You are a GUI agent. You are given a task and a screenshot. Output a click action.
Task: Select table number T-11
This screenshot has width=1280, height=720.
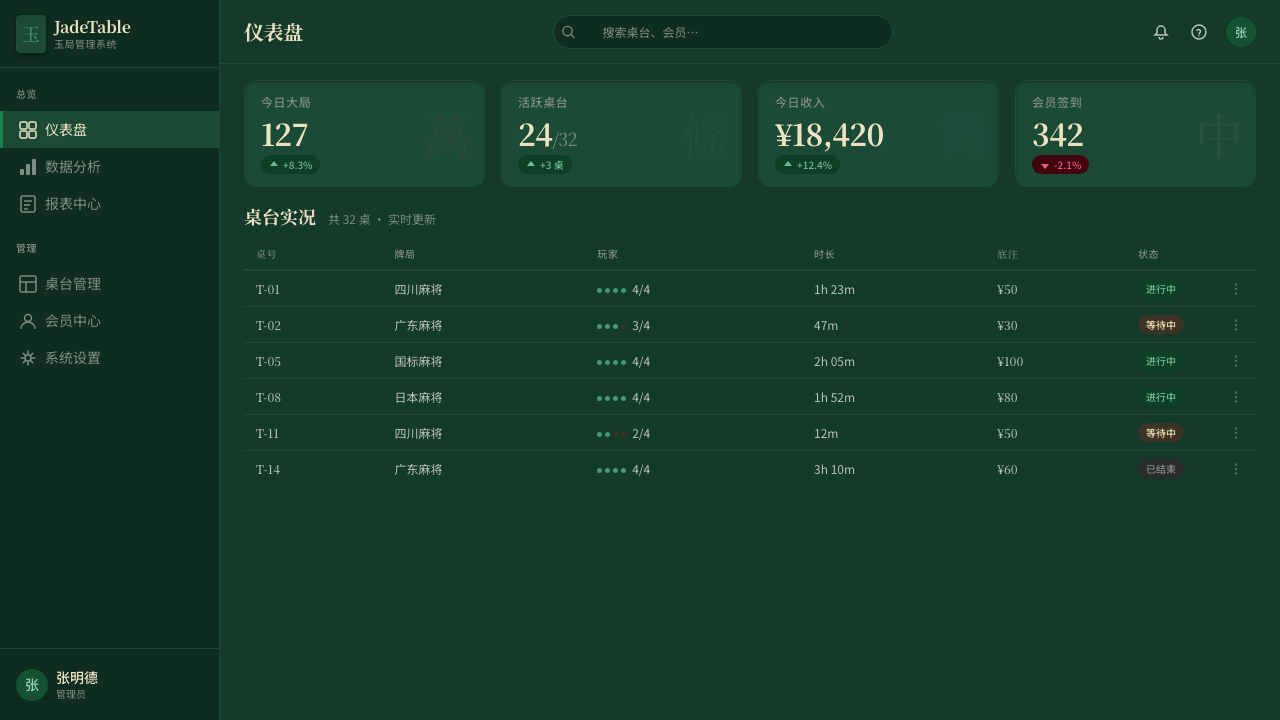(267, 434)
